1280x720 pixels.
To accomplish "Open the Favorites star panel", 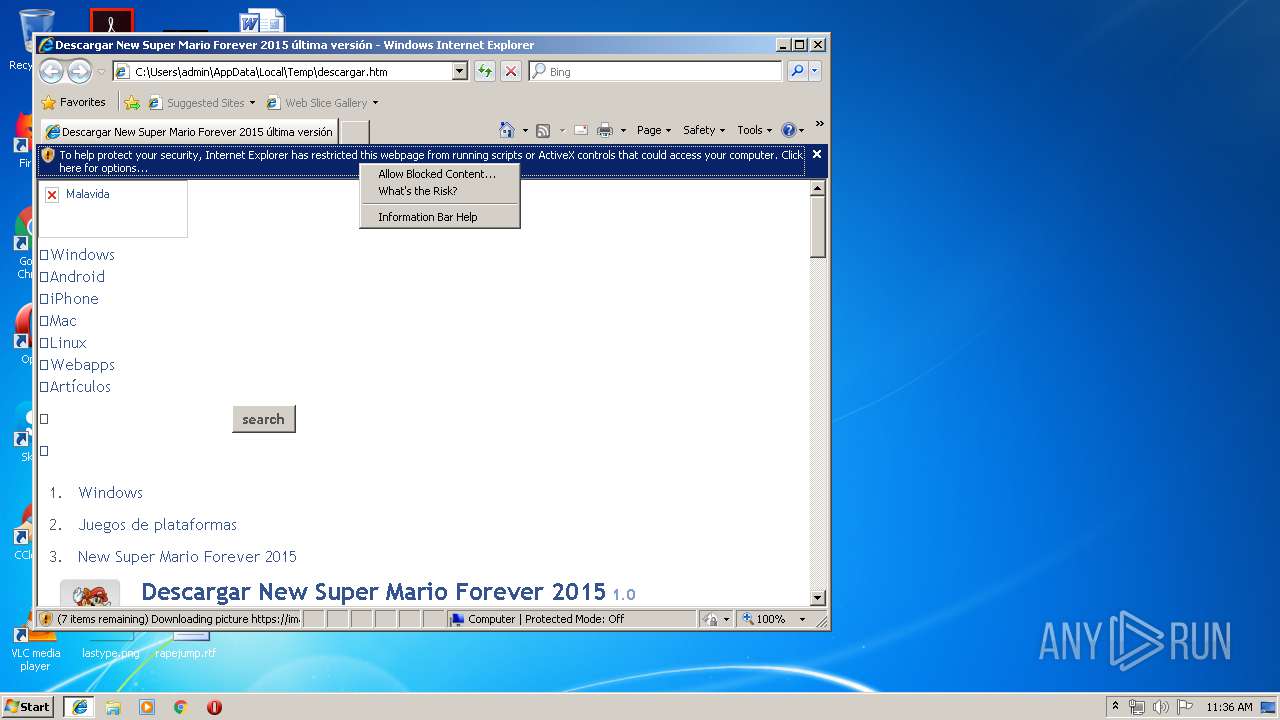I will click(x=48, y=102).
